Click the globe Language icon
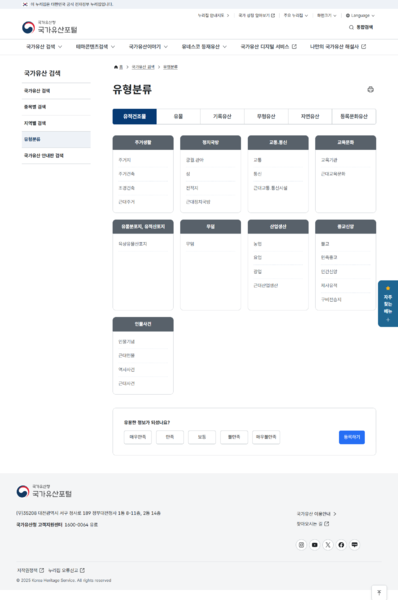Image resolution: width=398 pixels, height=600 pixels. pos(347,16)
